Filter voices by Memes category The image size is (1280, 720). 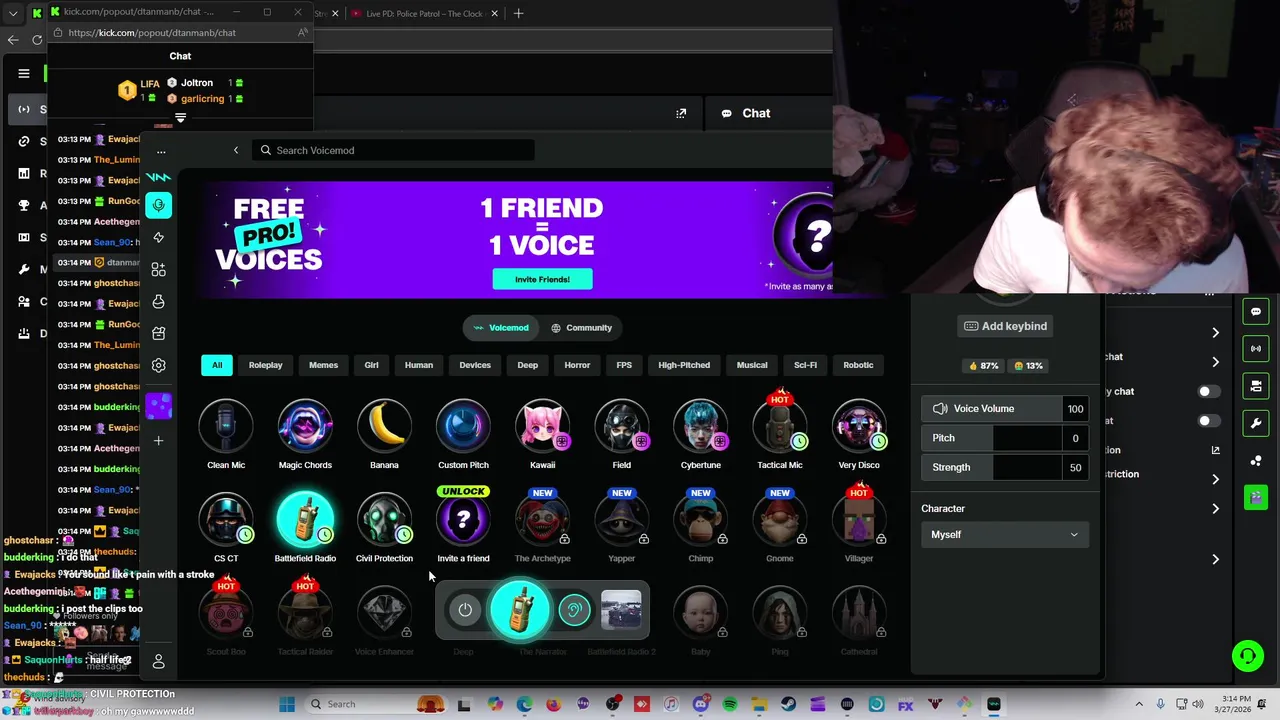coord(323,365)
